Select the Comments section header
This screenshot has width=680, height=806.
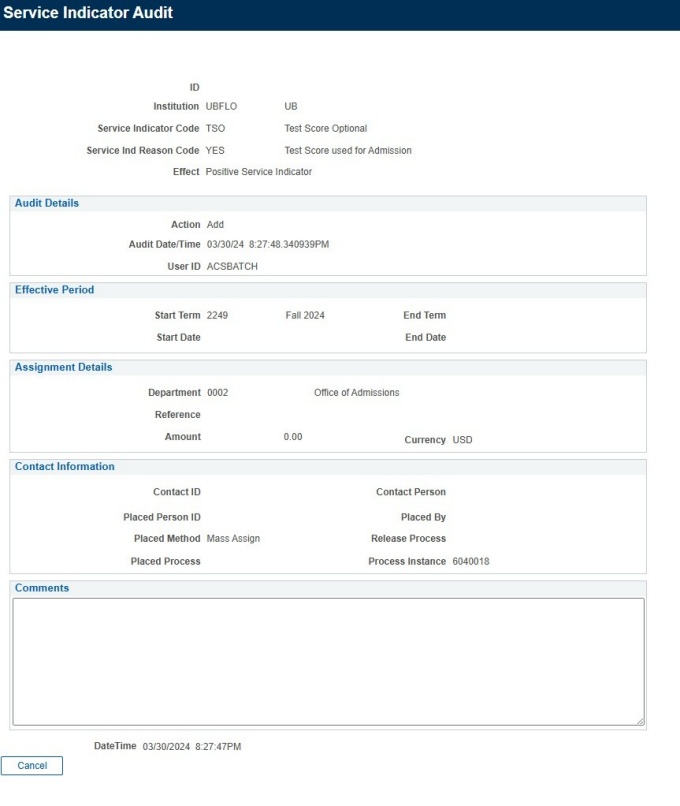click(42, 588)
